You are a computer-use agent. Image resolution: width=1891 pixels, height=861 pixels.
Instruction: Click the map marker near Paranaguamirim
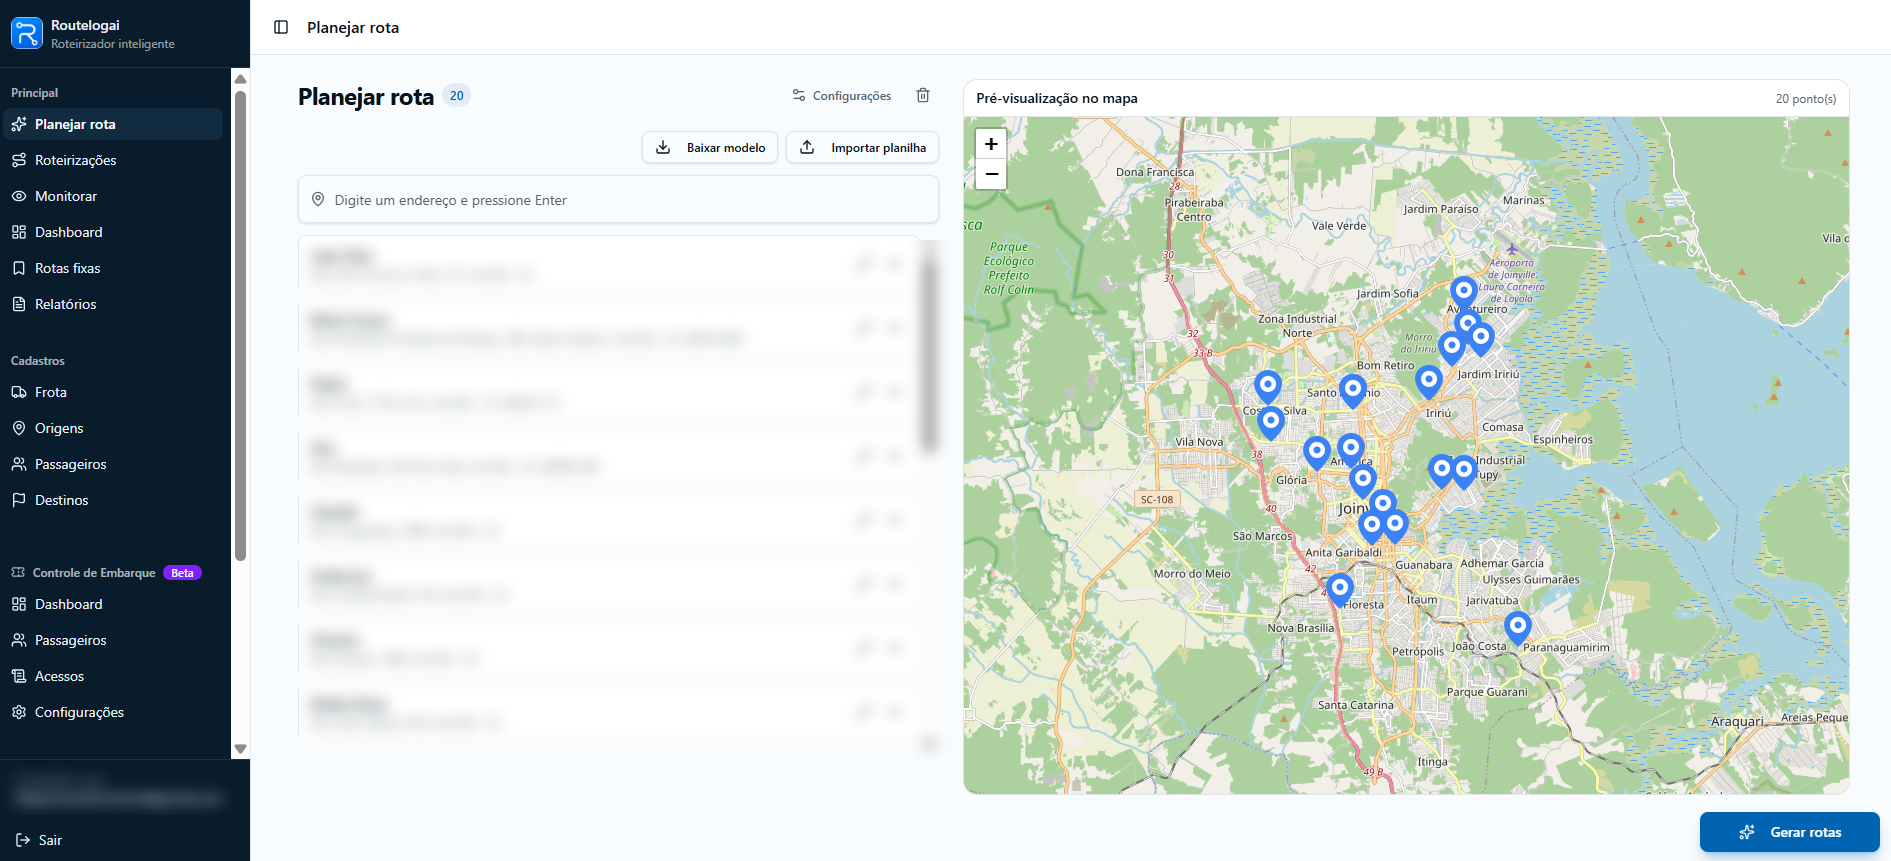tap(1517, 629)
